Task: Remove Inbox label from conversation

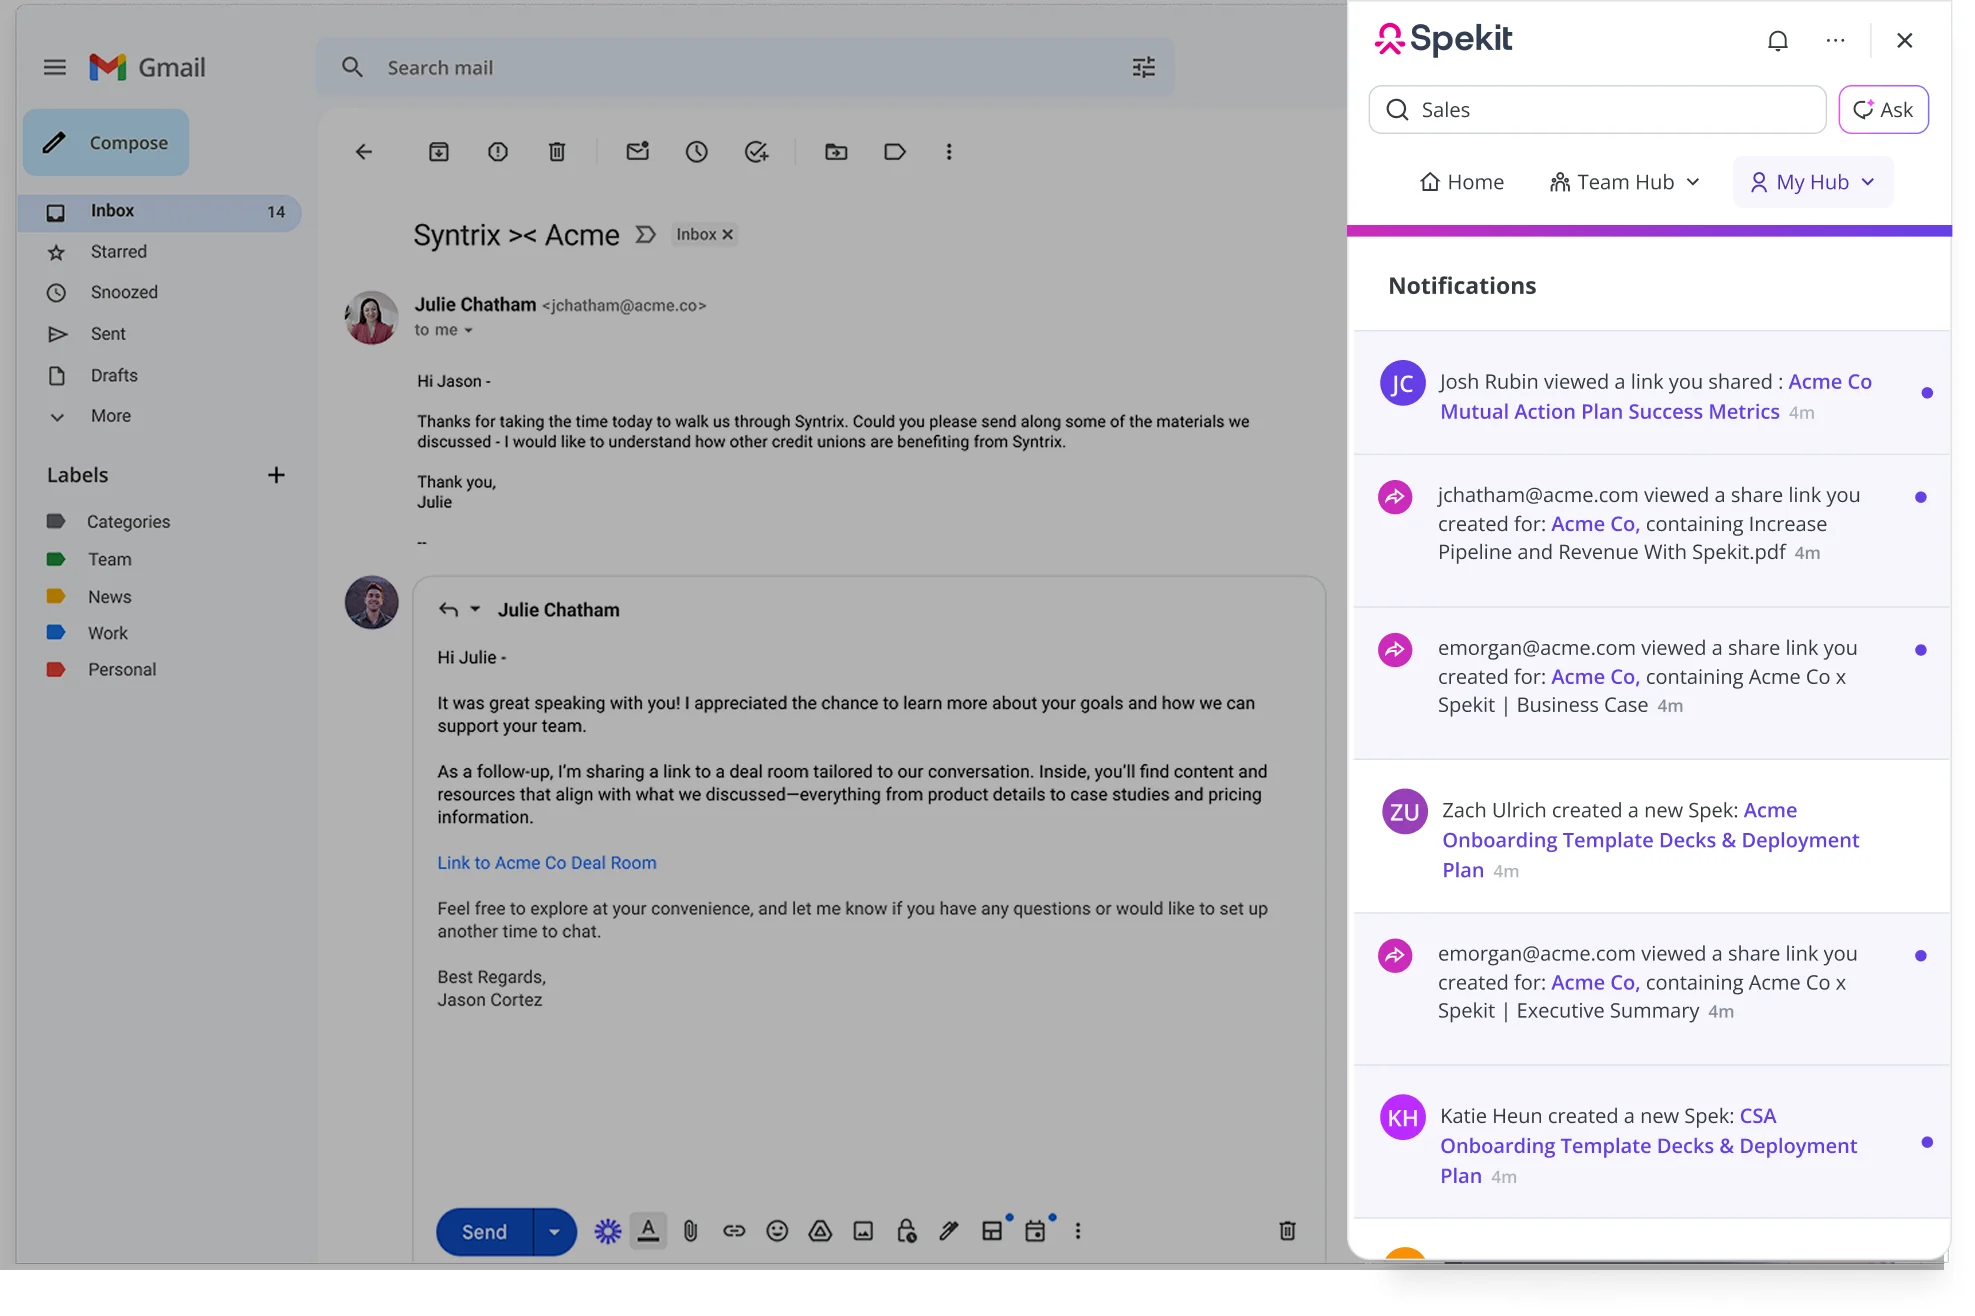Action: click(x=728, y=235)
